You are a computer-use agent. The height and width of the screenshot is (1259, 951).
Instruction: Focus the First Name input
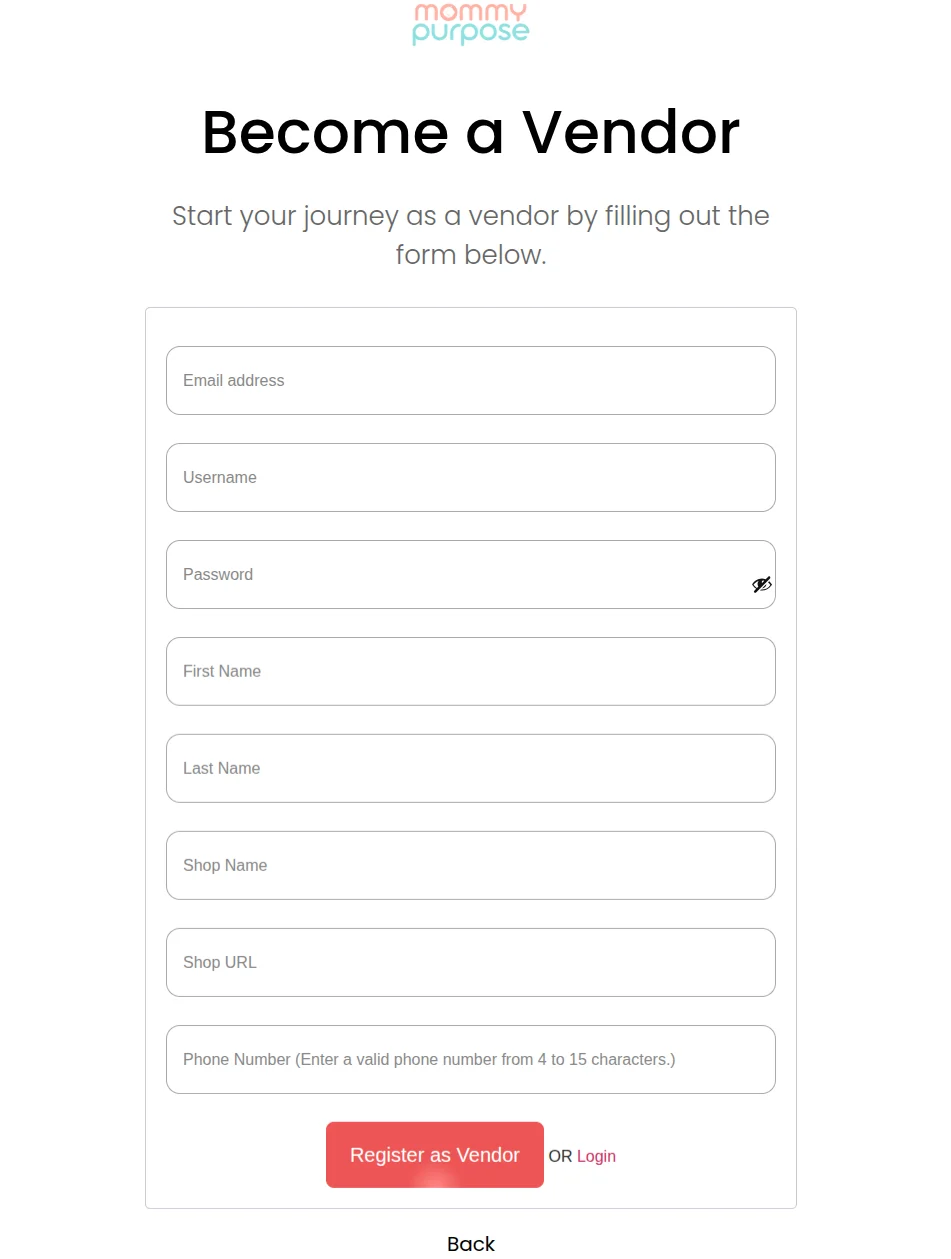tap(470, 671)
